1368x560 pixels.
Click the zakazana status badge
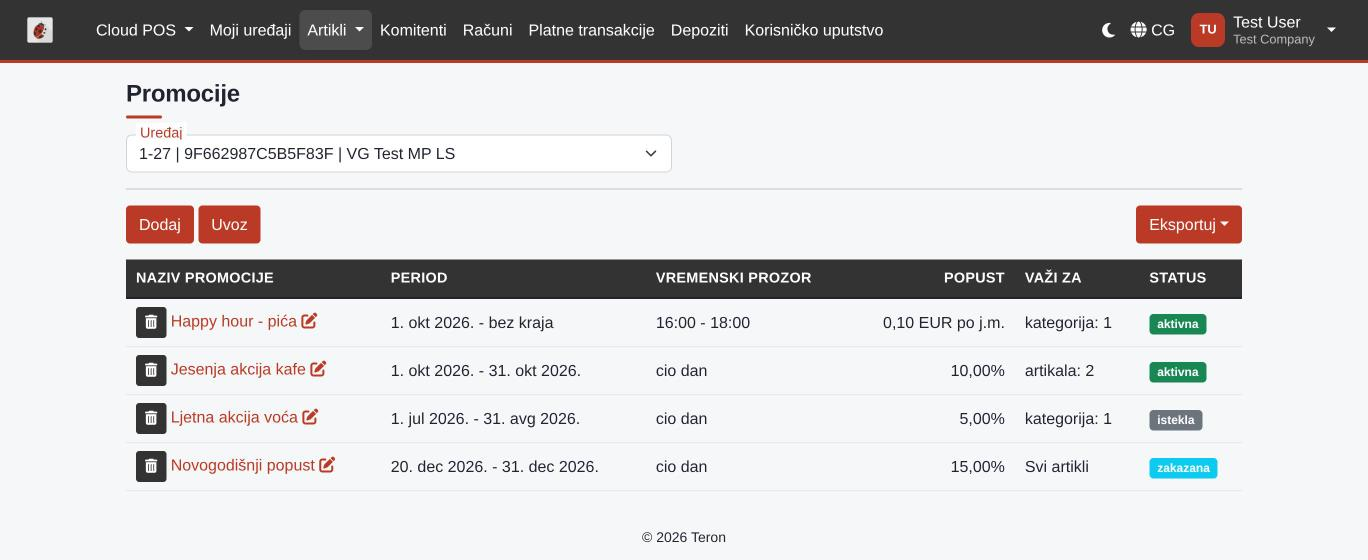click(x=1183, y=468)
